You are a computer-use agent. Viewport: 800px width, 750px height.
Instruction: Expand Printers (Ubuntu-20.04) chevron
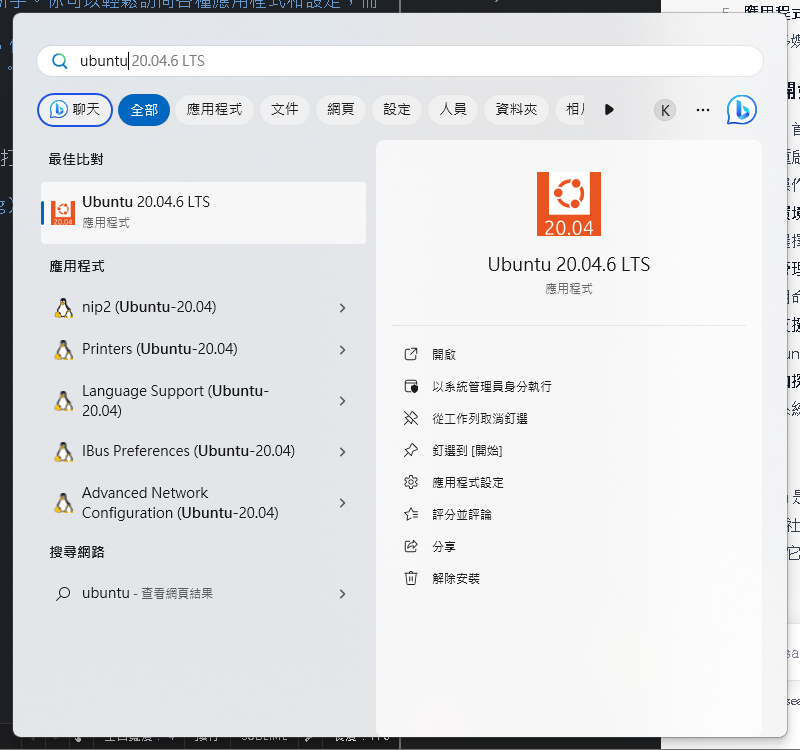pos(343,350)
